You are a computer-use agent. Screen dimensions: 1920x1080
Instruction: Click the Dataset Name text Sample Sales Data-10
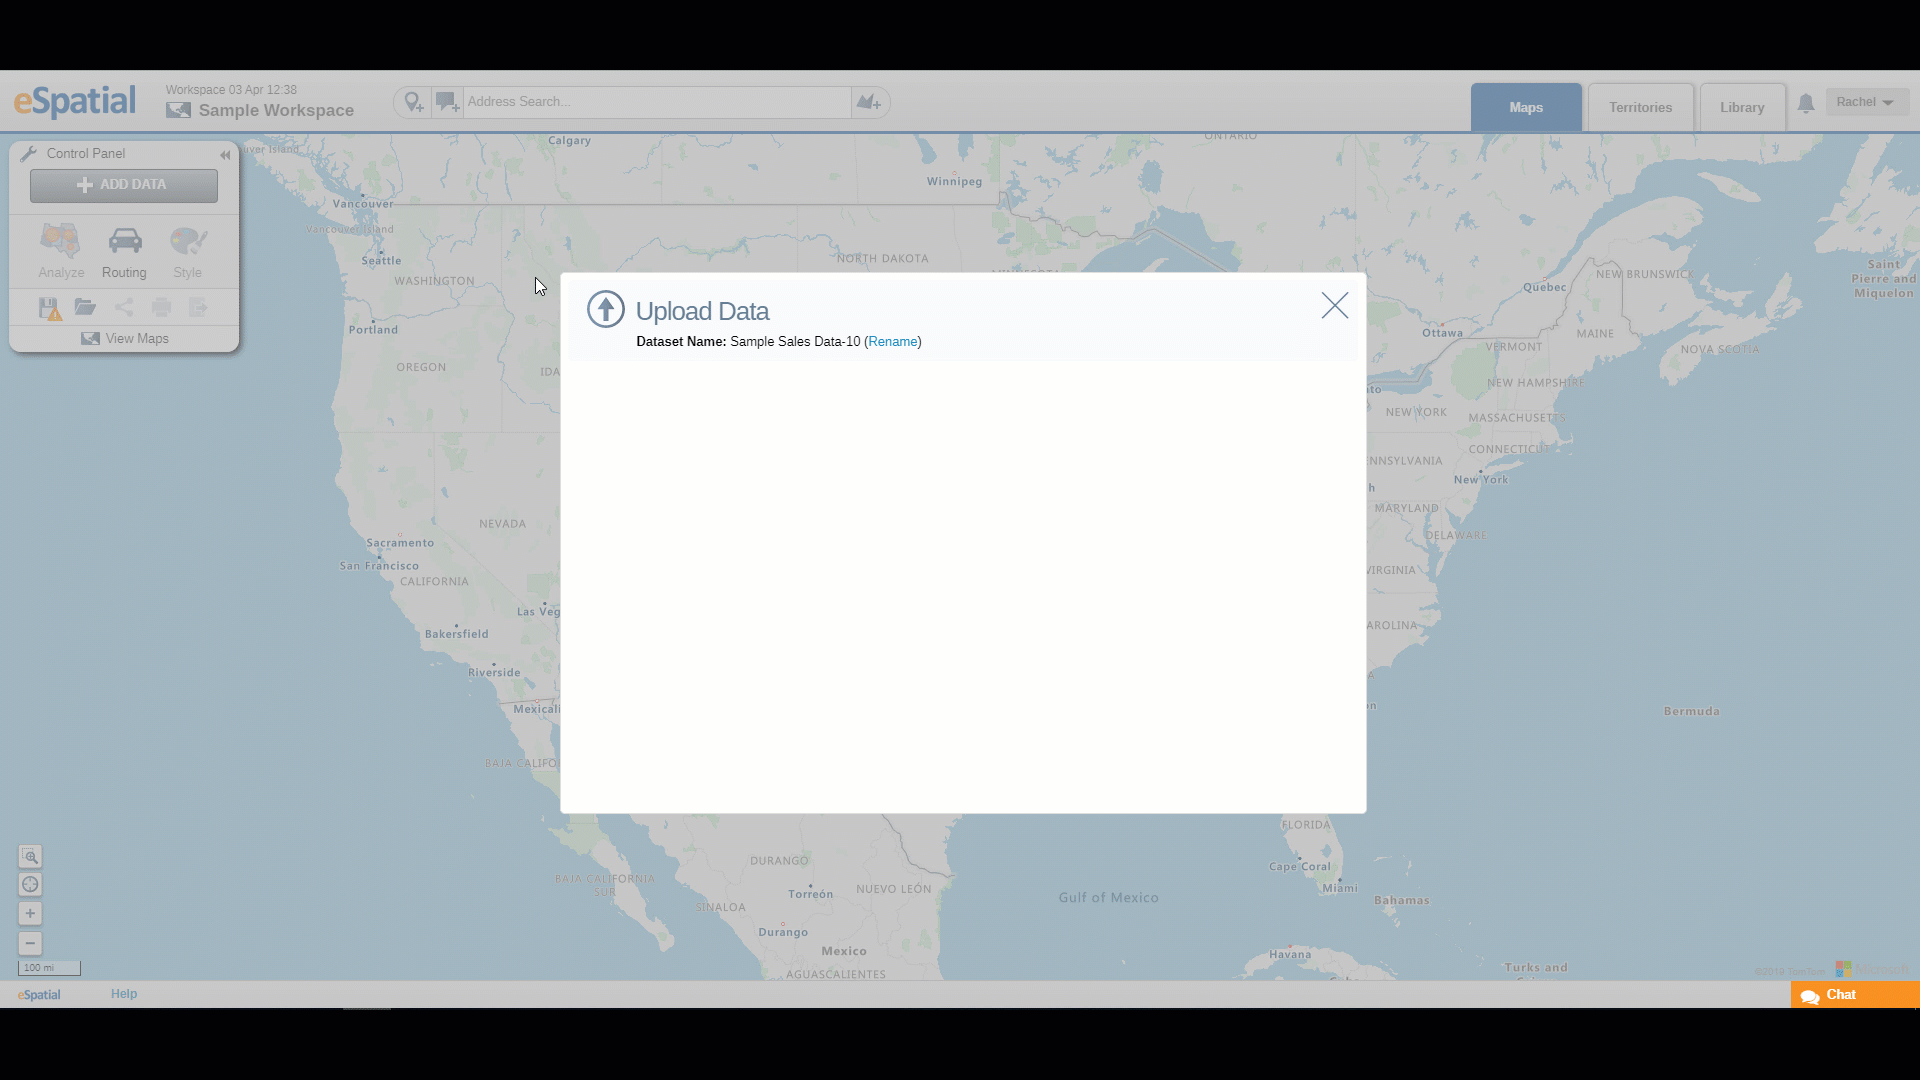(795, 342)
